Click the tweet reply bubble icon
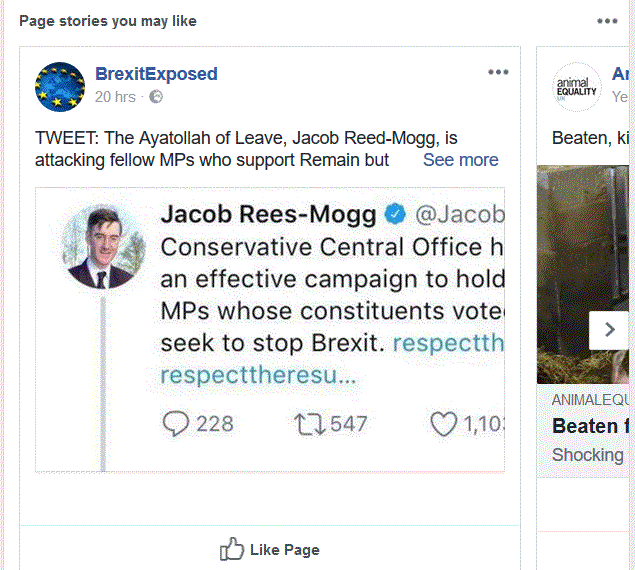 [175, 424]
